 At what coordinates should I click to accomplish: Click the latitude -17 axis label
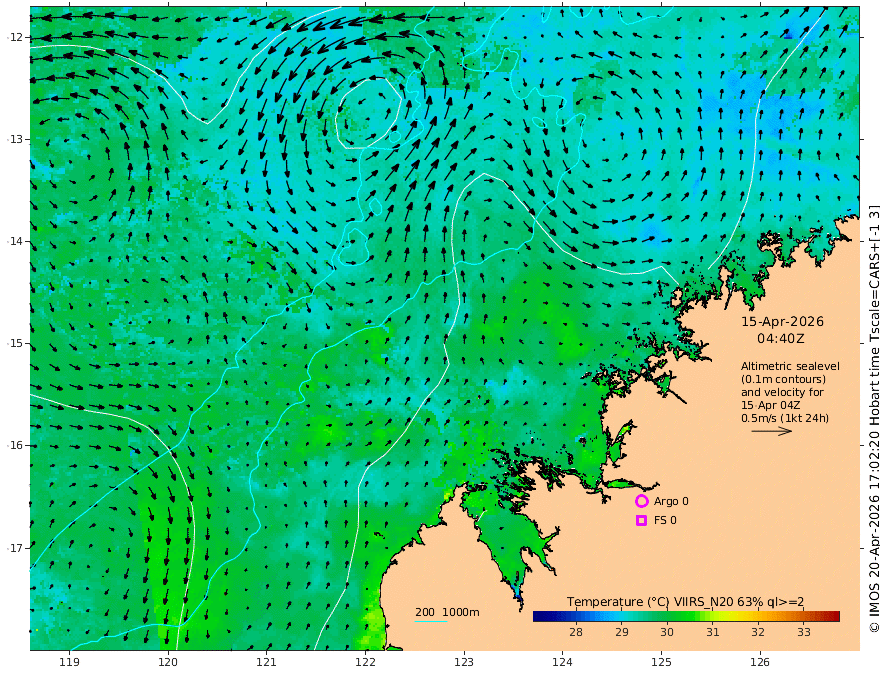pyautogui.click(x=15, y=548)
